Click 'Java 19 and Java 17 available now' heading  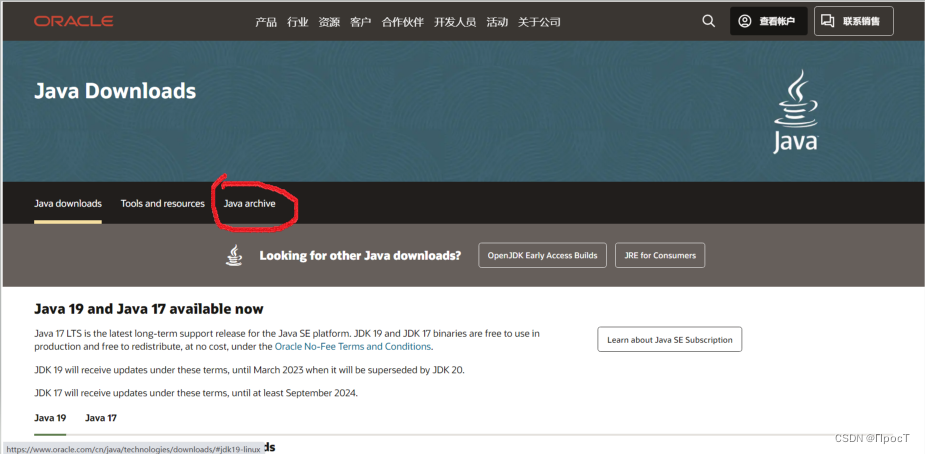pos(149,309)
